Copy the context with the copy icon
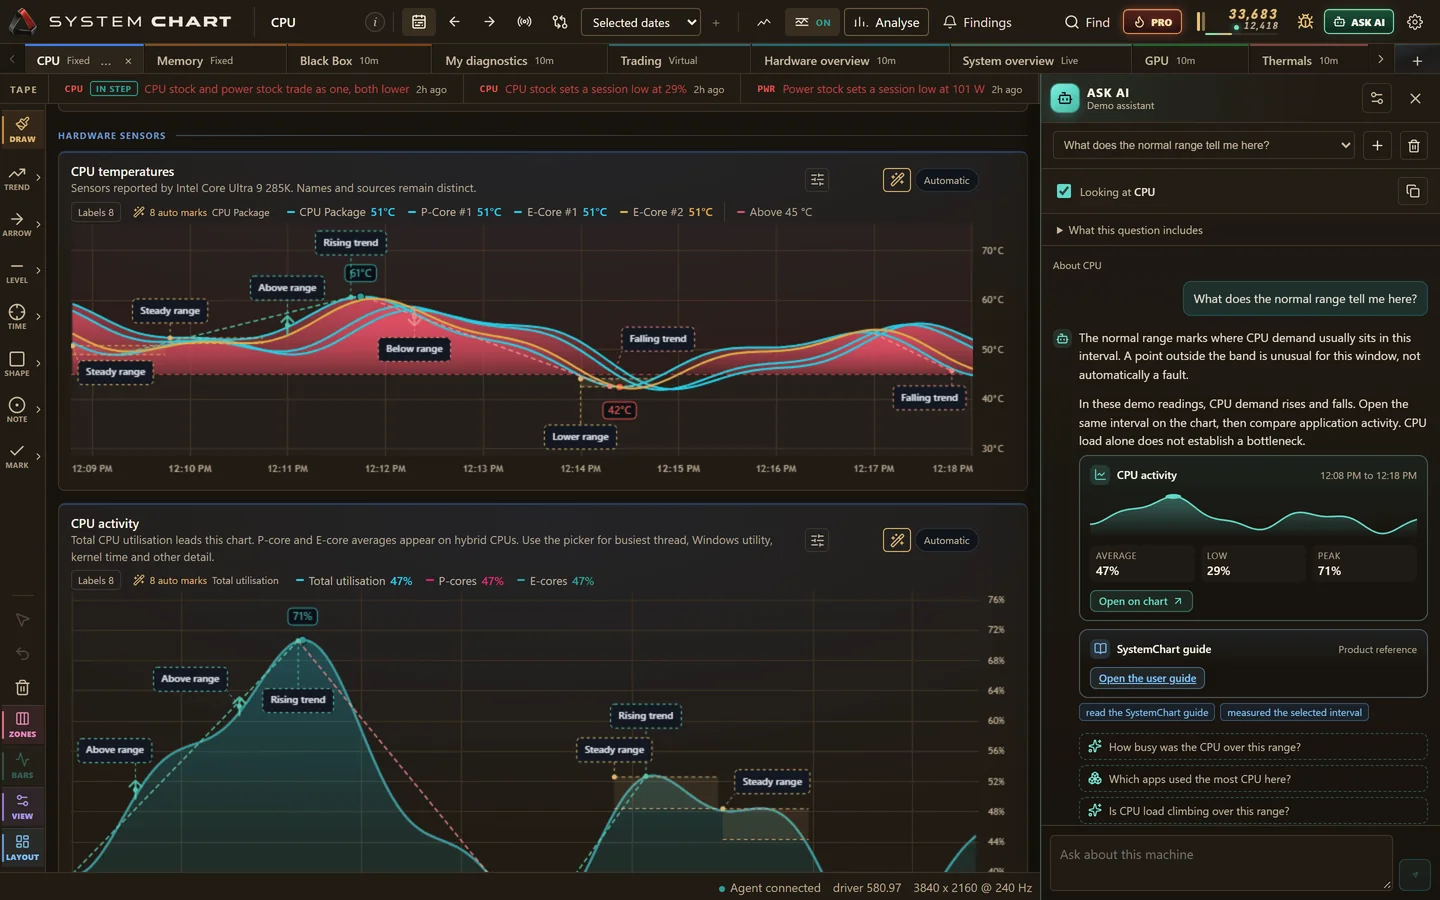 pos(1412,191)
